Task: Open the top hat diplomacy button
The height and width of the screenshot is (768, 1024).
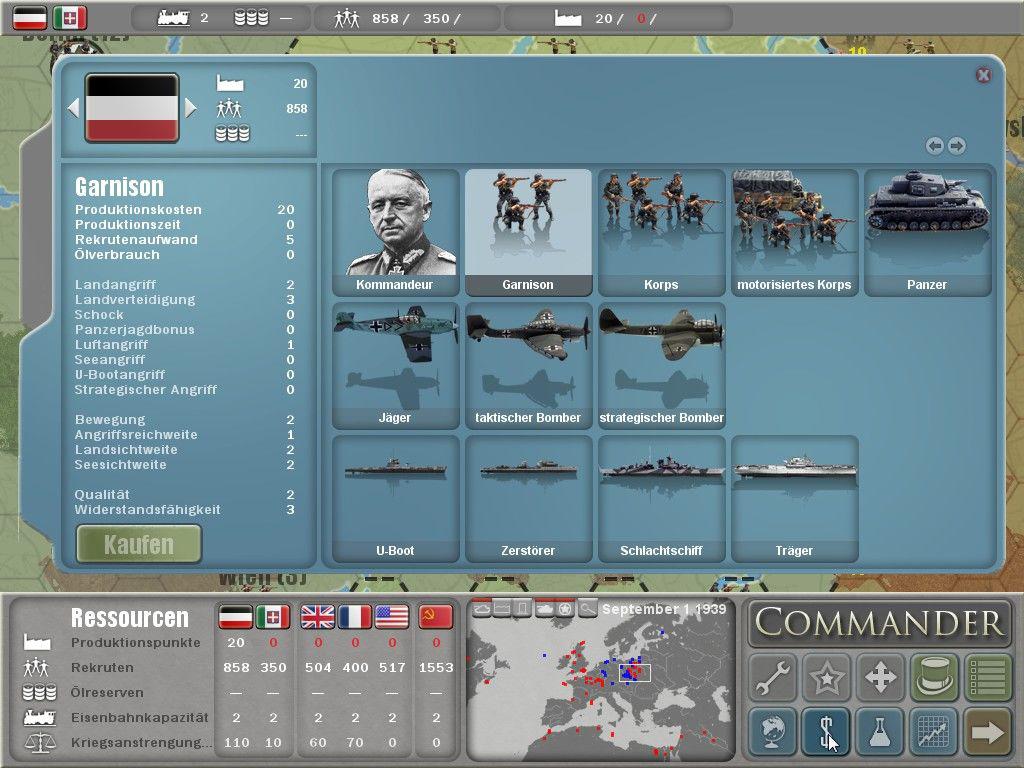Action: pyautogui.click(x=935, y=677)
